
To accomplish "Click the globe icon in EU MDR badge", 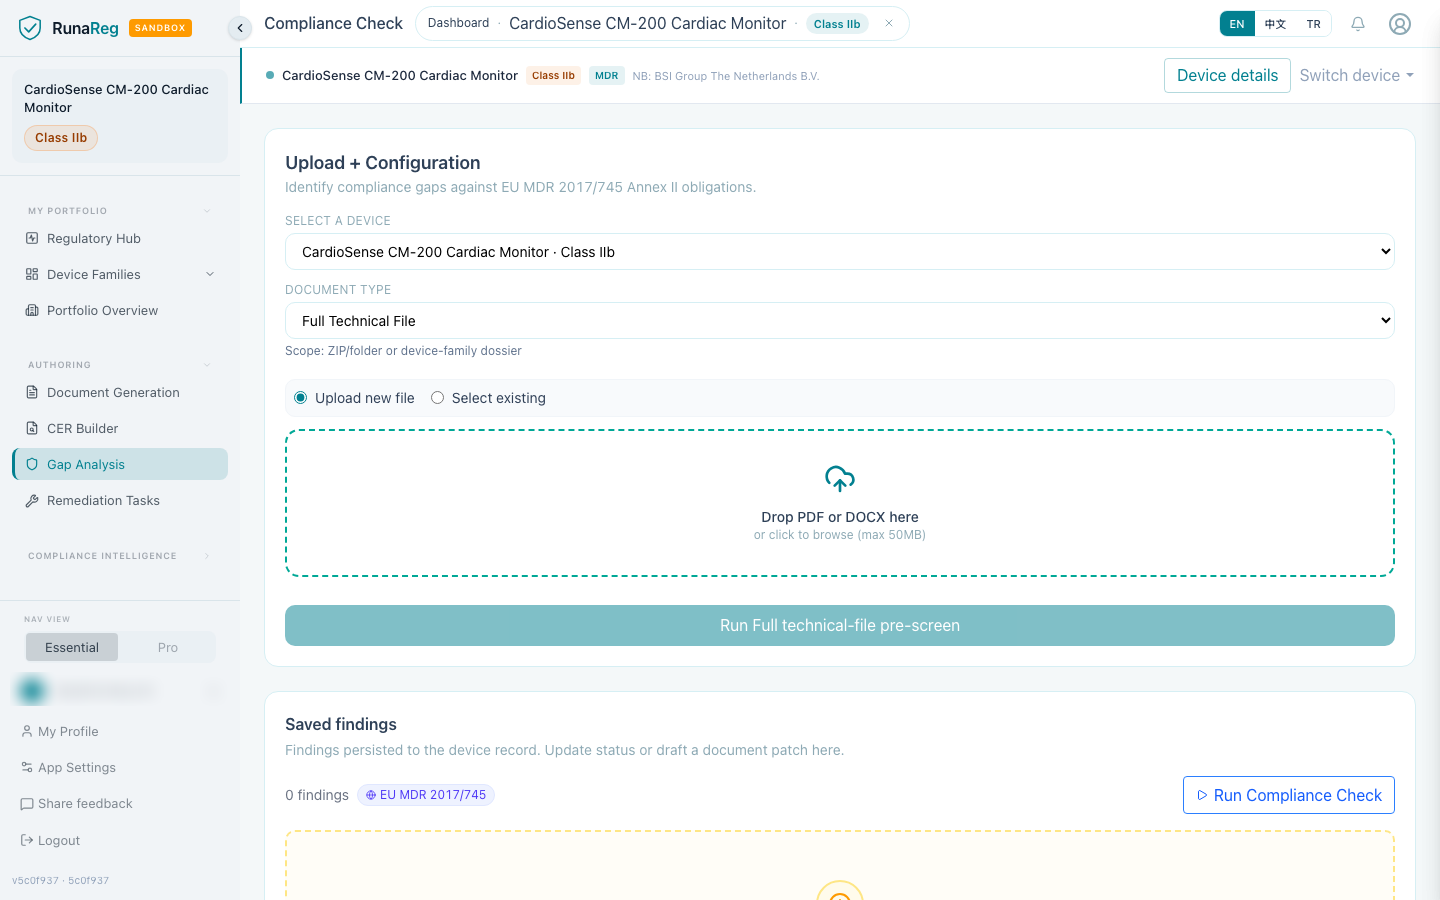I will tap(371, 795).
